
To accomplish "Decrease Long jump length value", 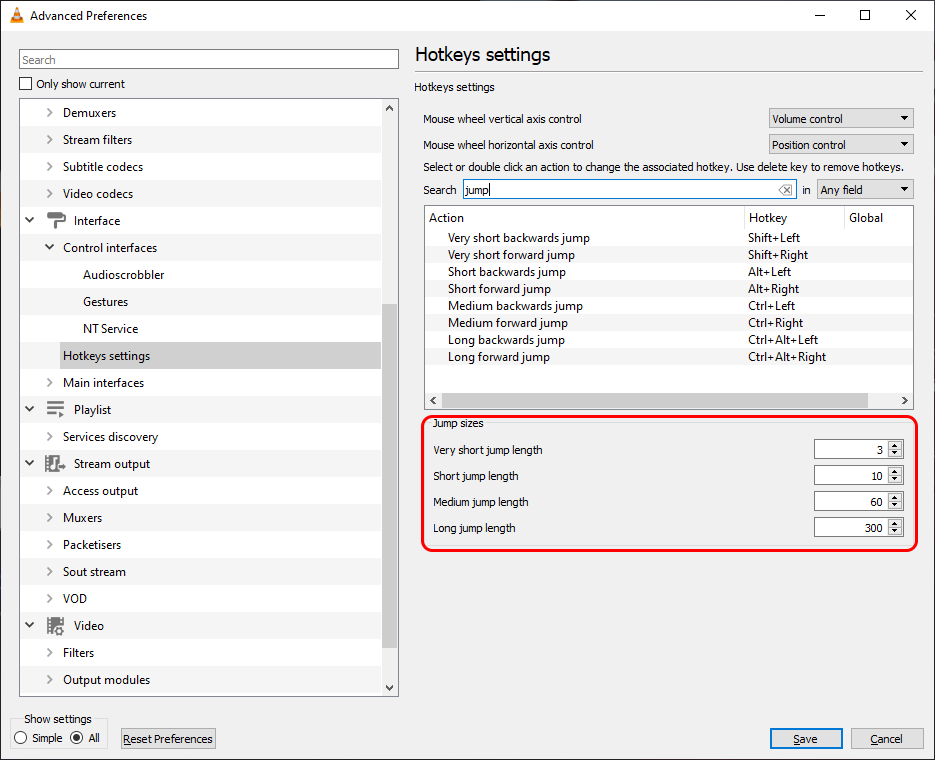I will coord(894,532).
